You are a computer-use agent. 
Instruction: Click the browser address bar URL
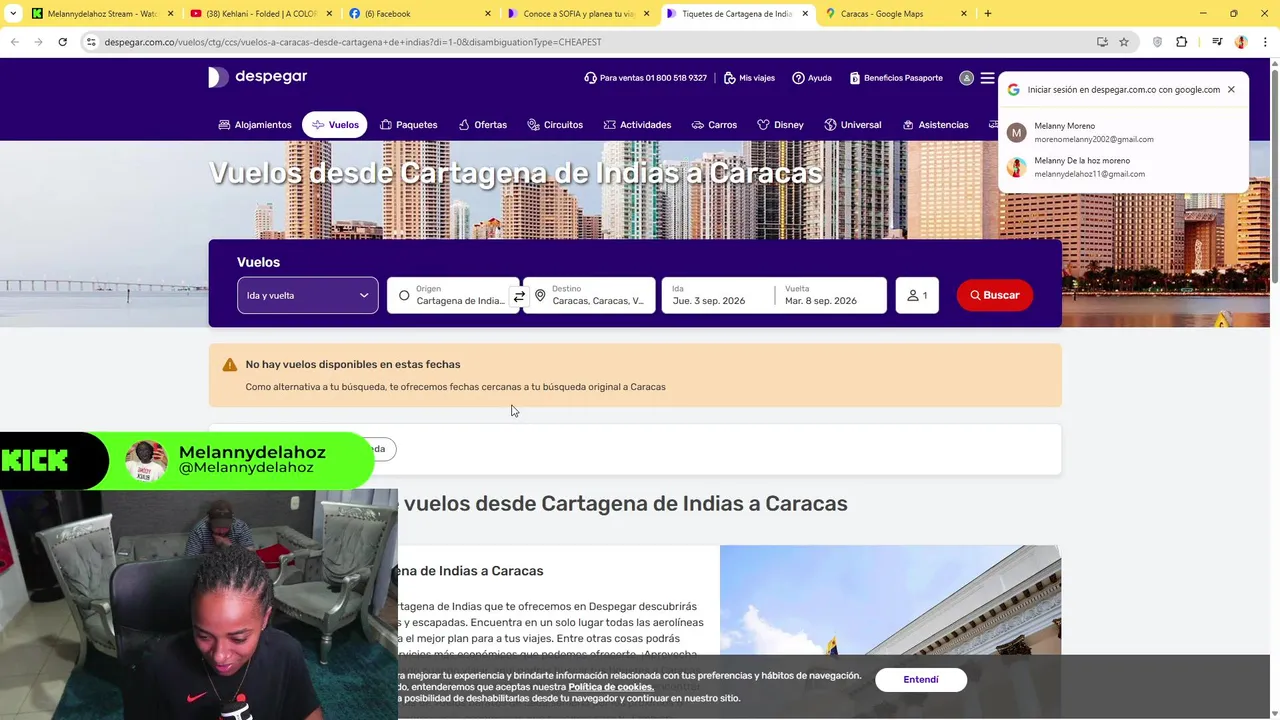coord(353,42)
